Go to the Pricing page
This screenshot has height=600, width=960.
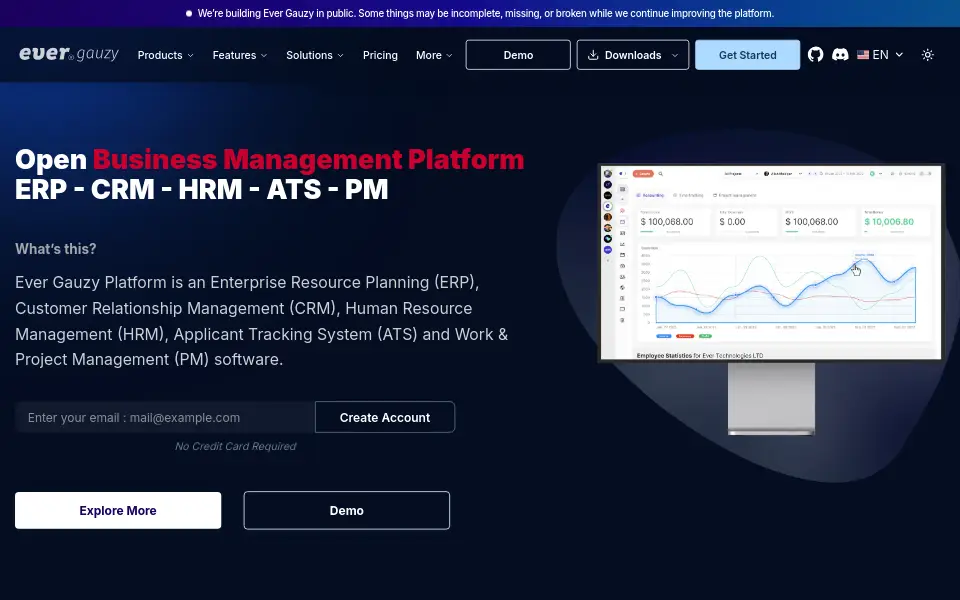pyautogui.click(x=380, y=55)
